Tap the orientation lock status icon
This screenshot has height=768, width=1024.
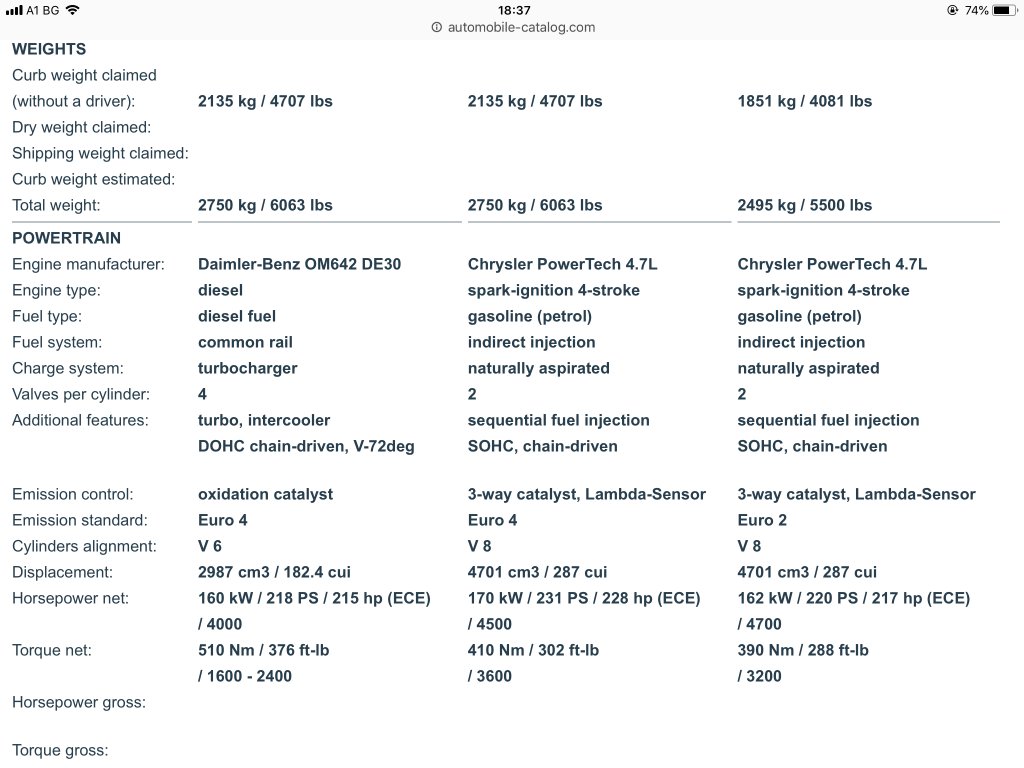tap(951, 10)
